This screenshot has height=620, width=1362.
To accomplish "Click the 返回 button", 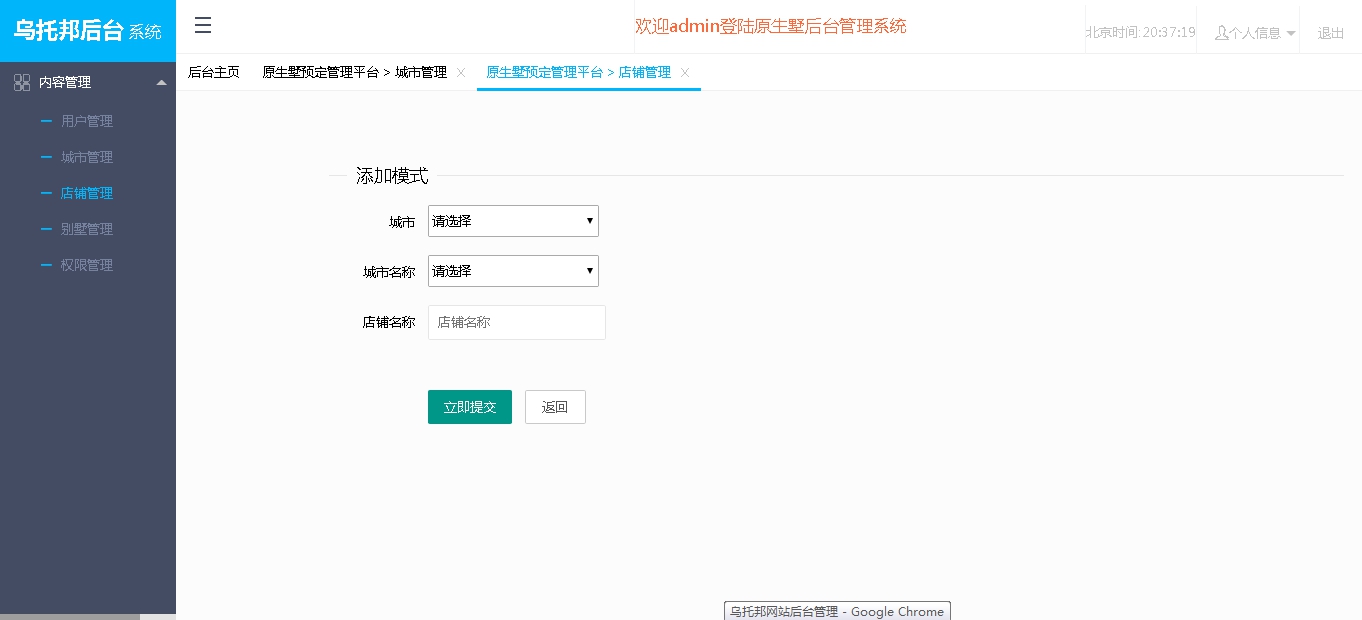I will pyautogui.click(x=555, y=407).
